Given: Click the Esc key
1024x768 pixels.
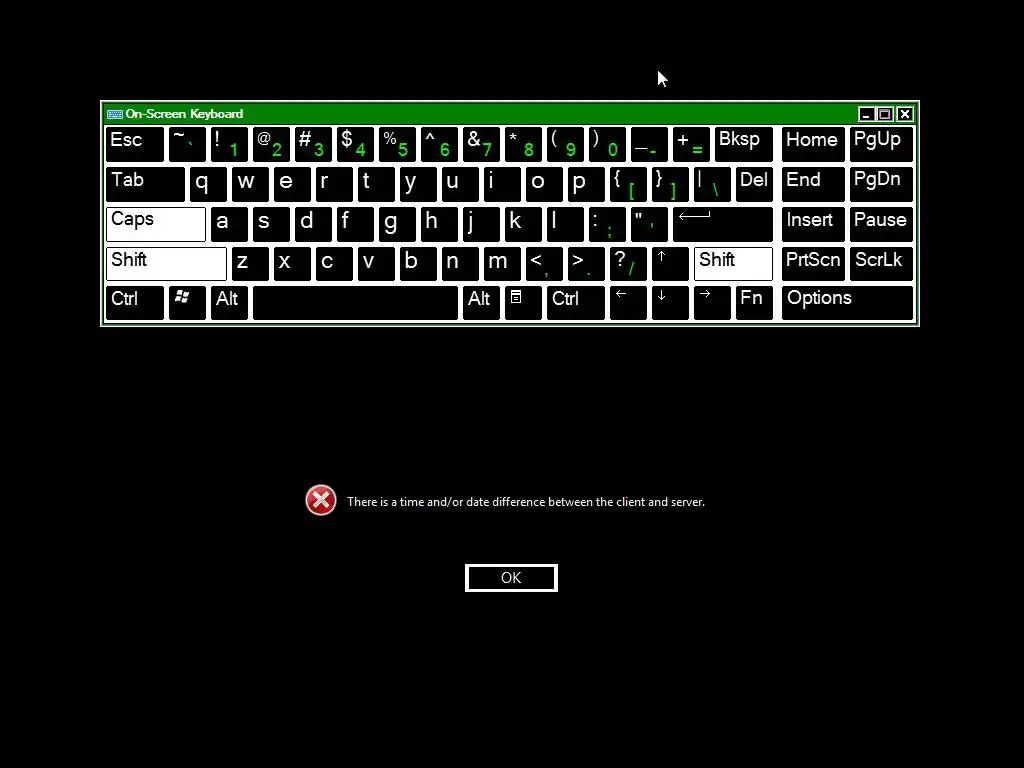Looking at the screenshot, I should click(x=135, y=144).
